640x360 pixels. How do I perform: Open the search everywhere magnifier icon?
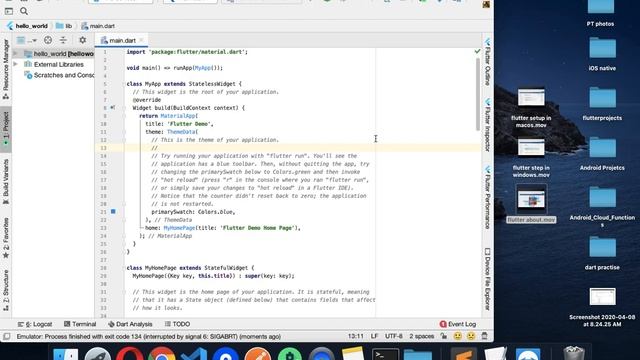[24, 11]
